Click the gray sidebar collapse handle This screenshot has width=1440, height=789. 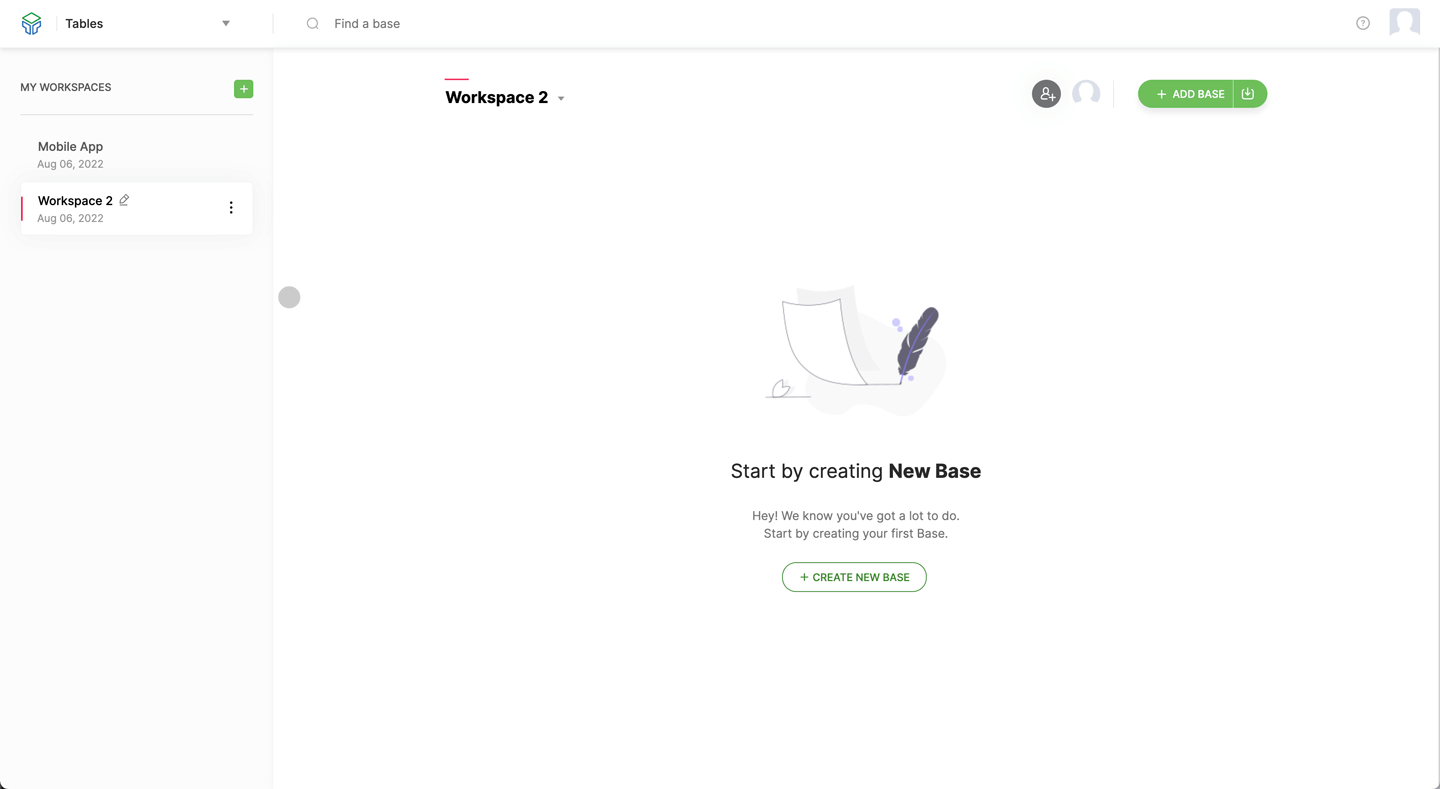coord(289,297)
